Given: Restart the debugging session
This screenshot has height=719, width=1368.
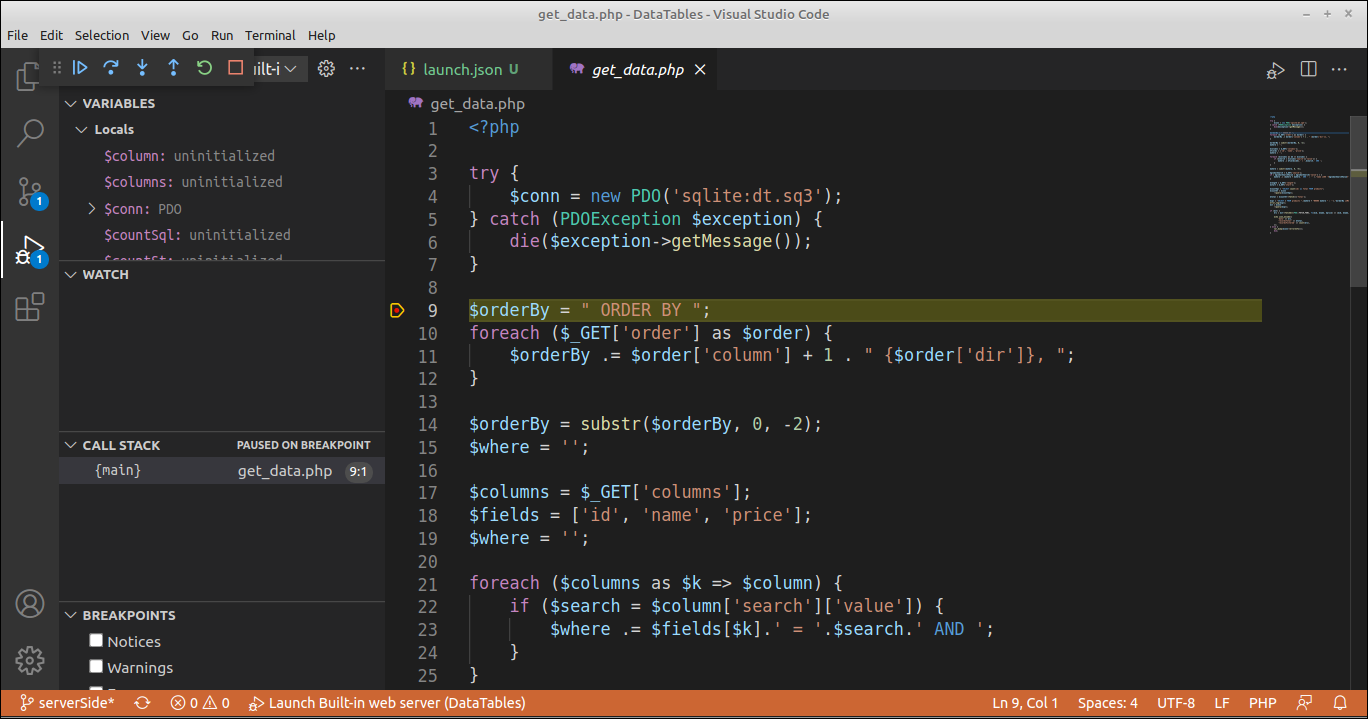Looking at the screenshot, I should [x=204, y=68].
